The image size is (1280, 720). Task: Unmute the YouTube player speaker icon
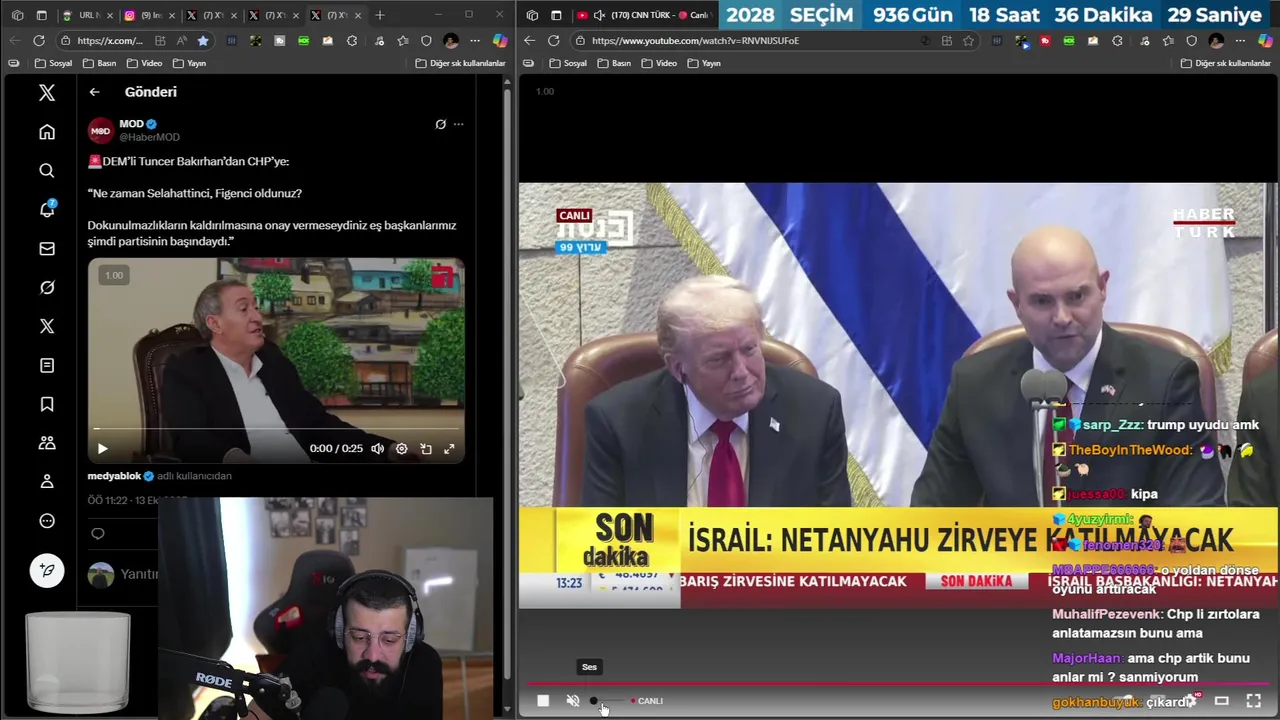click(573, 701)
